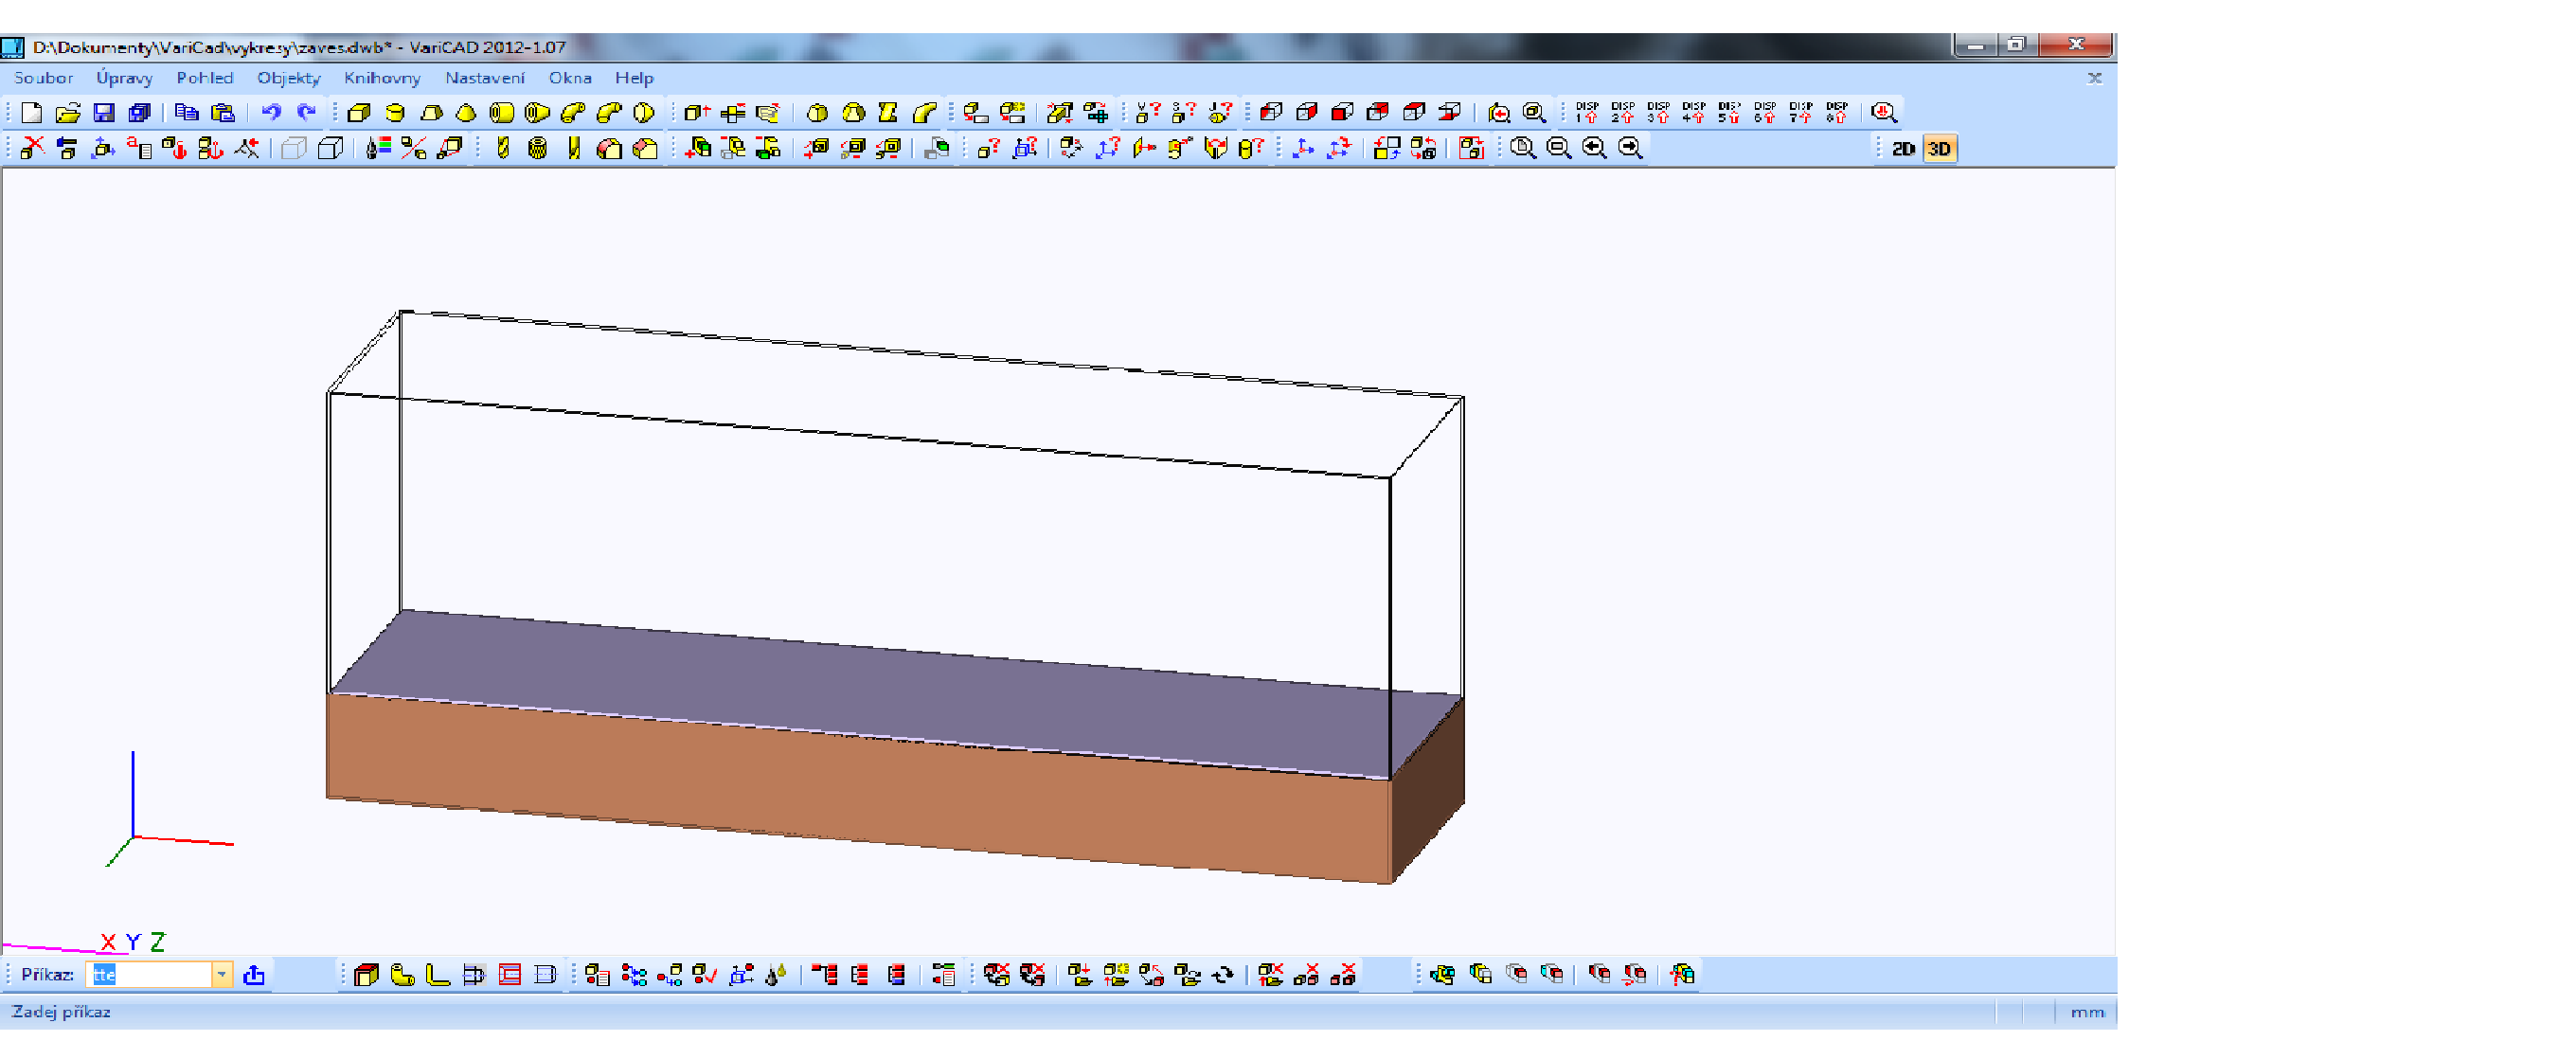Switch to 2D mode
This screenshot has width=2576, height=1059.
tap(1902, 149)
